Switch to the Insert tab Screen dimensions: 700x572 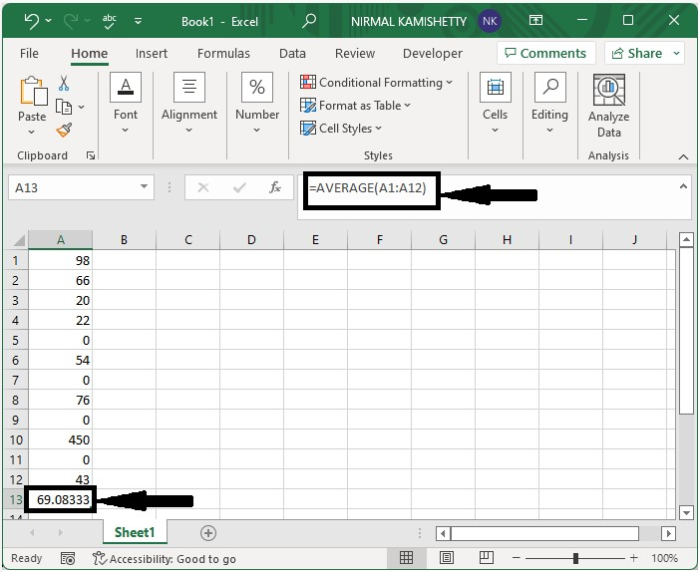pyautogui.click(x=151, y=54)
